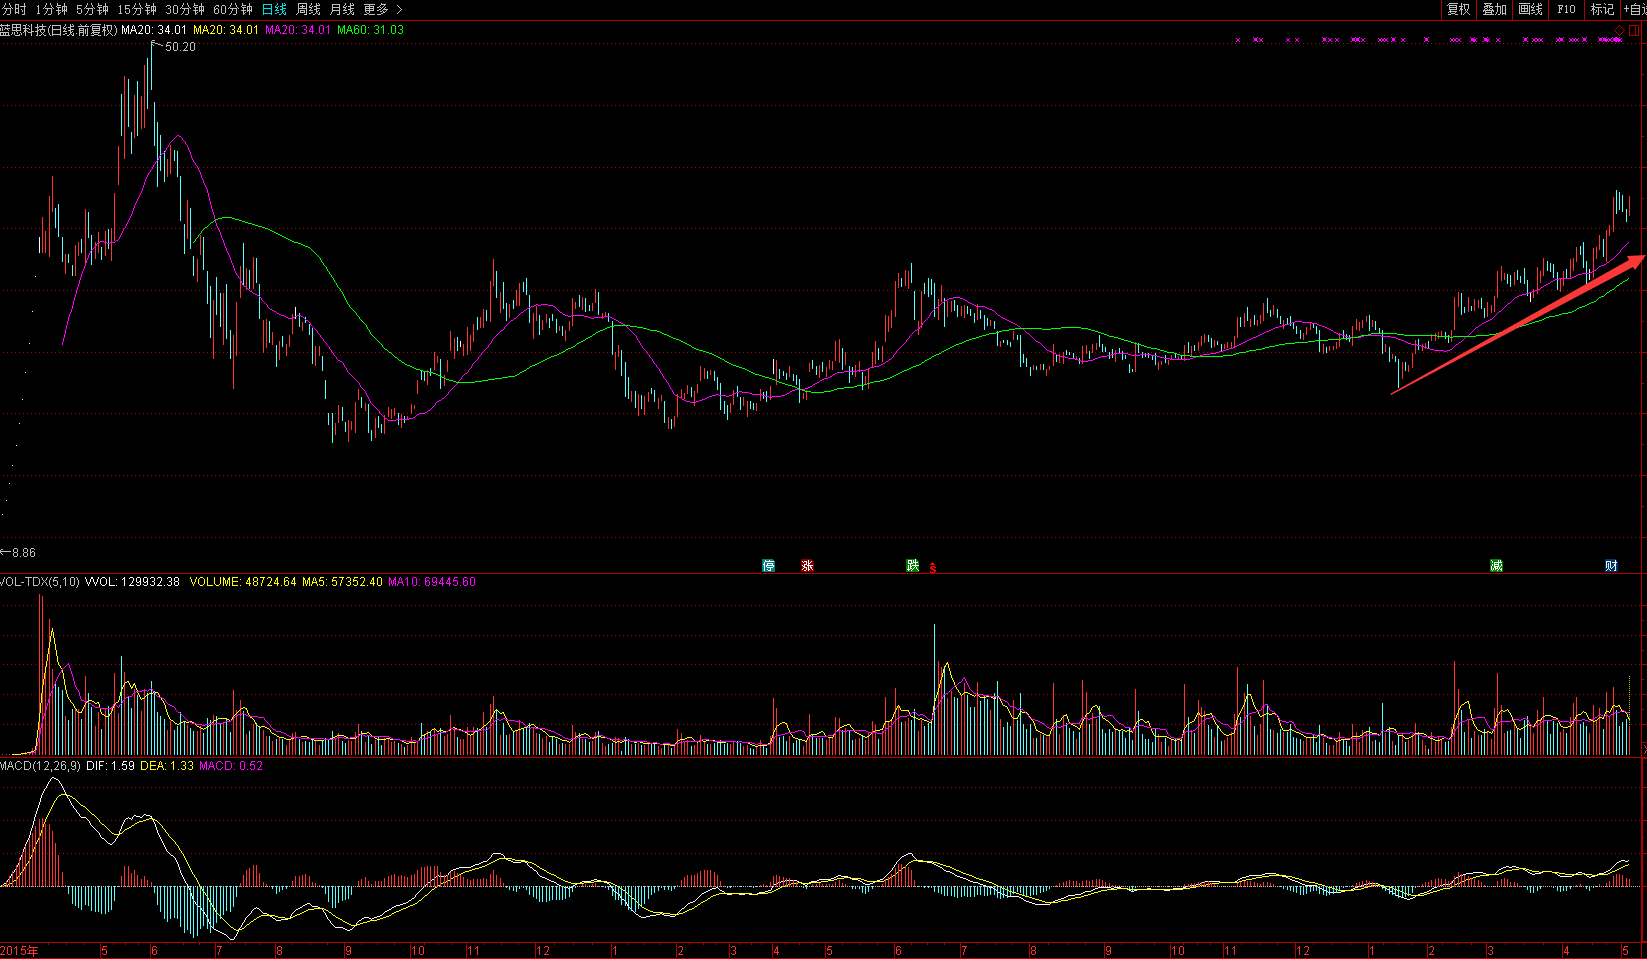The width and height of the screenshot is (1647, 959).
Task: Click the 财 financial report marker
Action: [x=1611, y=566]
